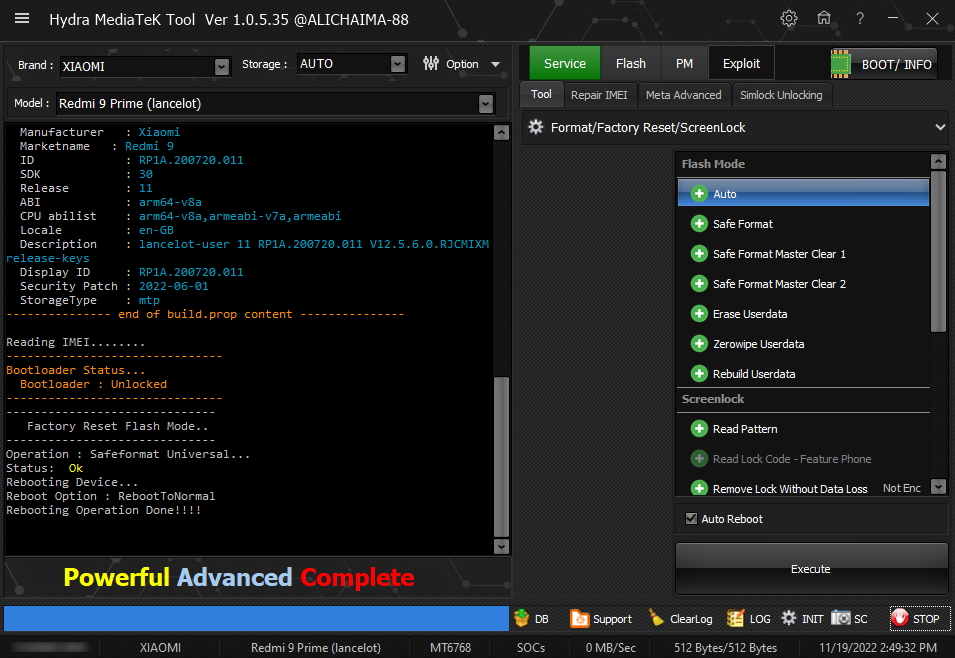955x658 pixels.
Task: Click the Execute button
Action: point(811,569)
